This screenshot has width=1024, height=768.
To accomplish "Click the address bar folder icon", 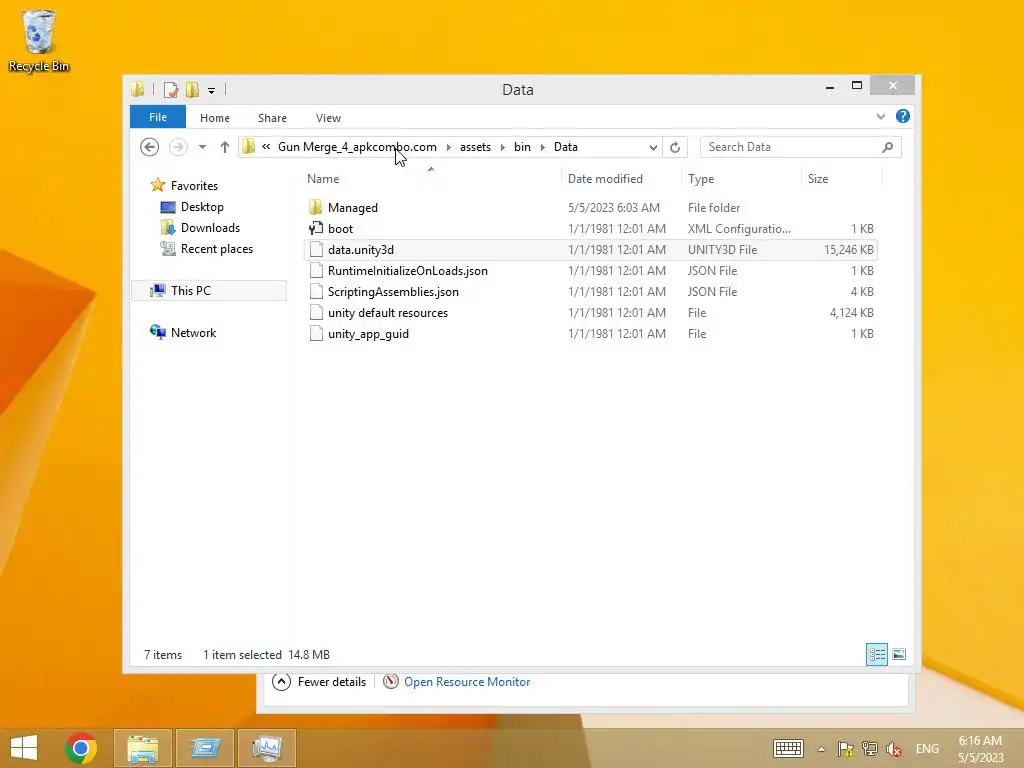I will (249, 147).
